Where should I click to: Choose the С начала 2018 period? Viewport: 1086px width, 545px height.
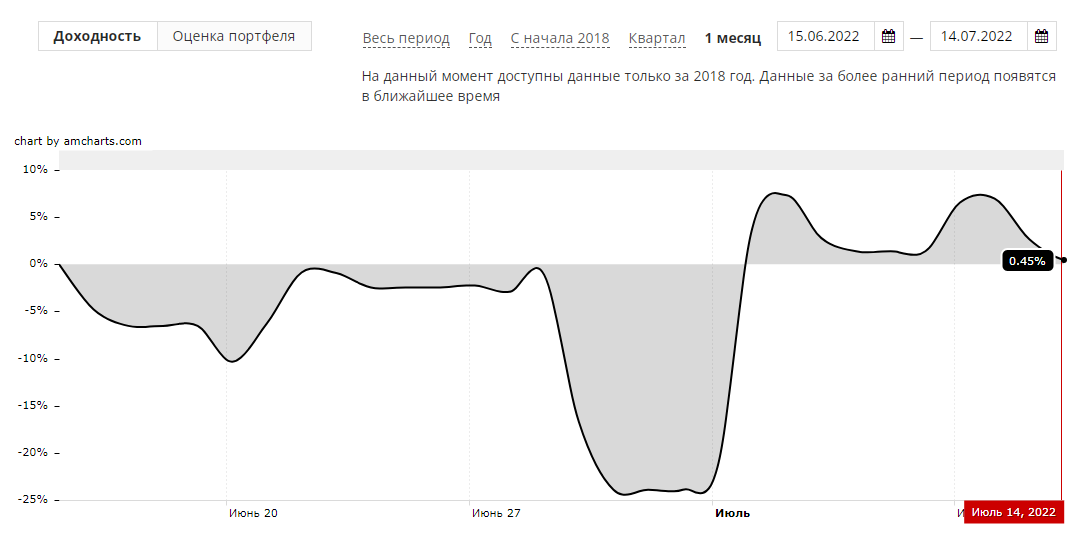point(560,38)
